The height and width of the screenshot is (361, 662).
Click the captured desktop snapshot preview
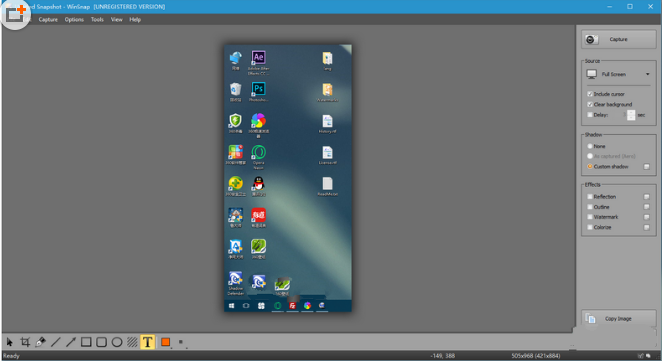click(288, 178)
